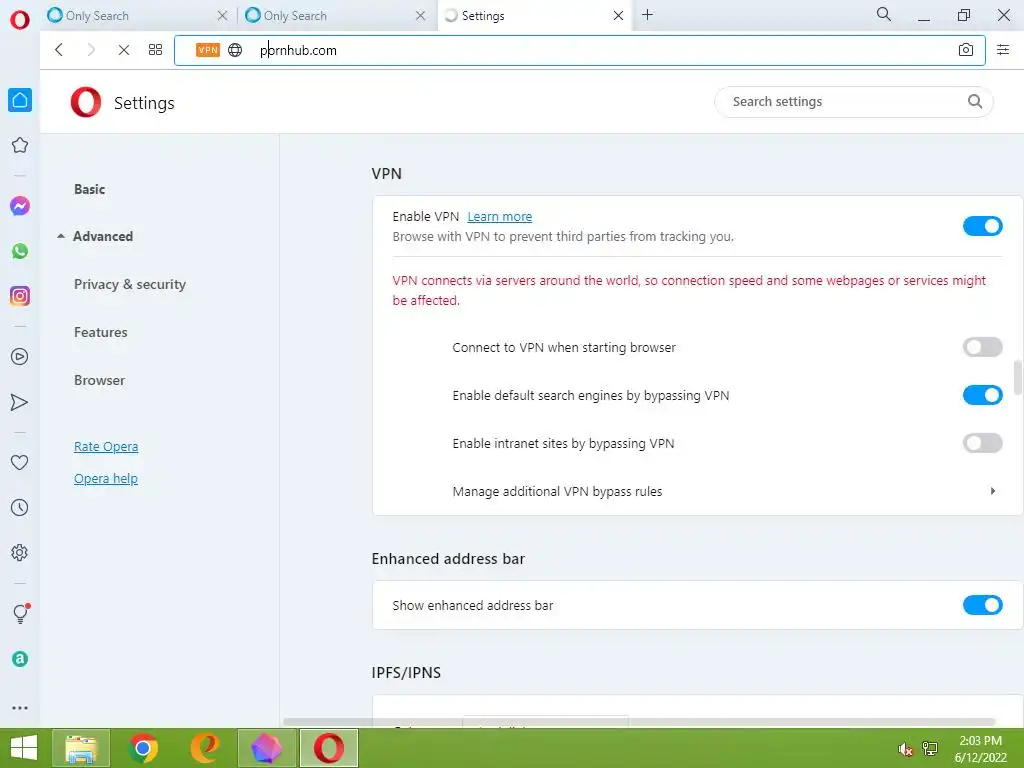Open the search tabs magnifier icon
Image resolution: width=1024 pixels, height=768 pixels.
[x=884, y=14]
